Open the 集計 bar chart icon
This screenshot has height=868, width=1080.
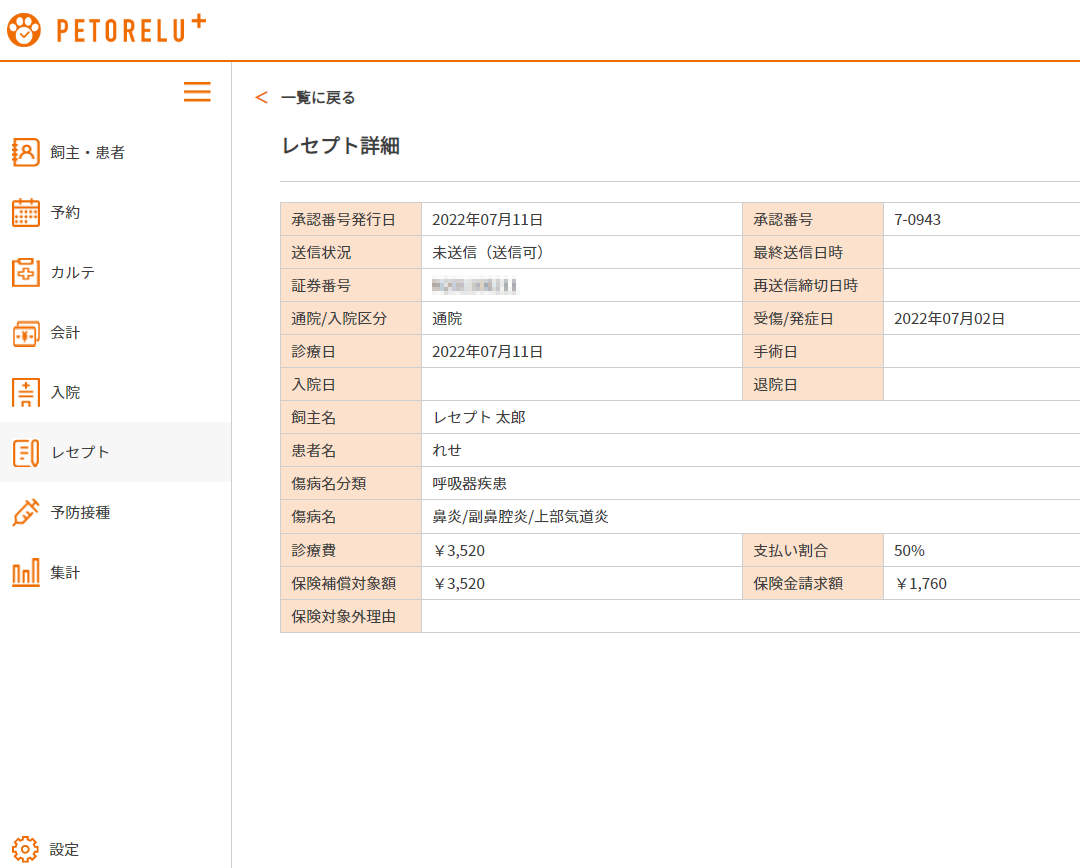[x=25, y=572]
